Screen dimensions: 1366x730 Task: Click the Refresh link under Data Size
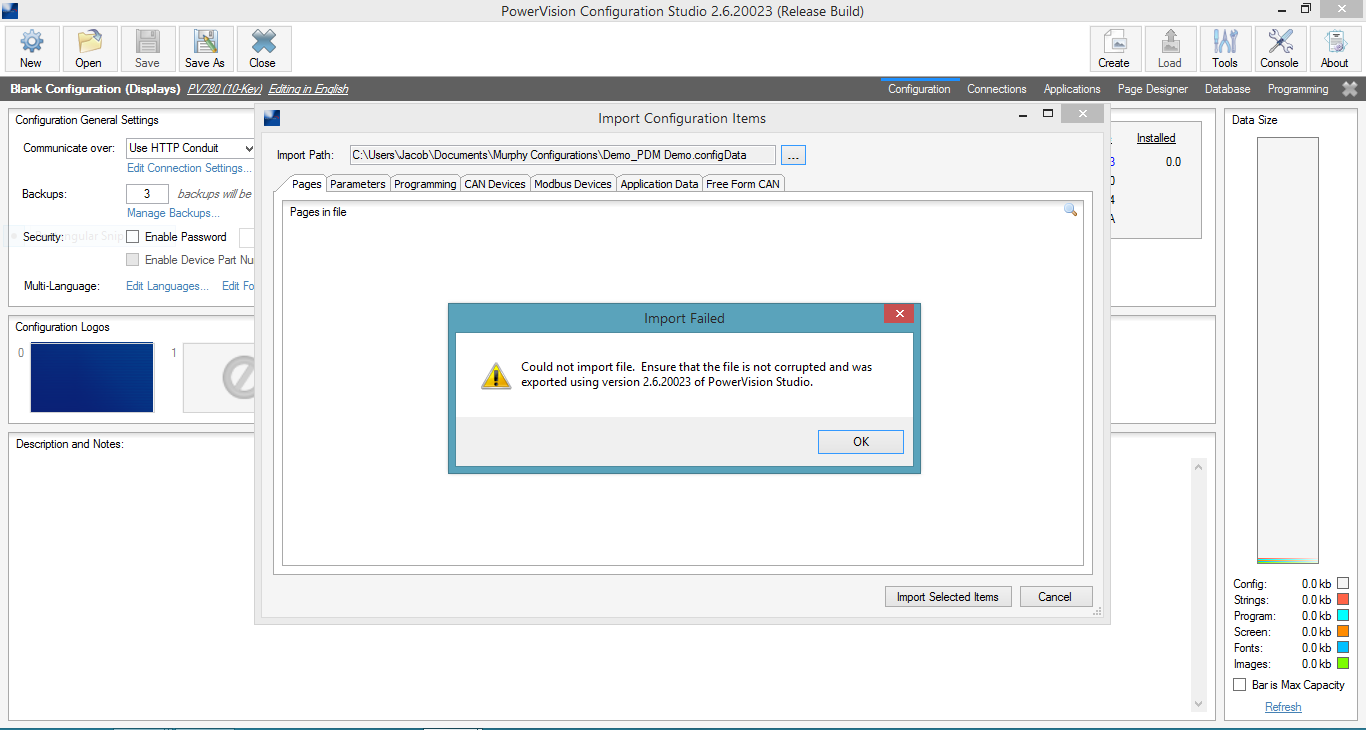[x=1283, y=707]
